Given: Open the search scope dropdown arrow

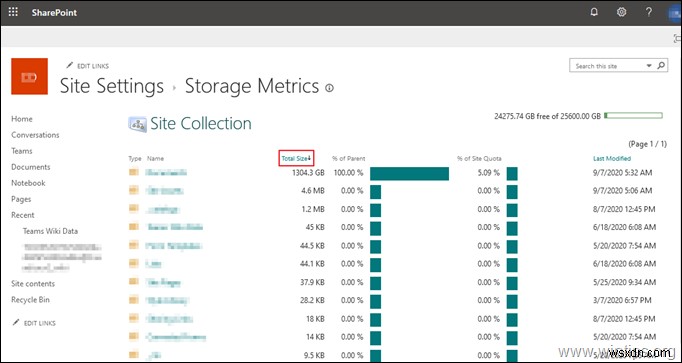Looking at the screenshot, I should (649, 66).
